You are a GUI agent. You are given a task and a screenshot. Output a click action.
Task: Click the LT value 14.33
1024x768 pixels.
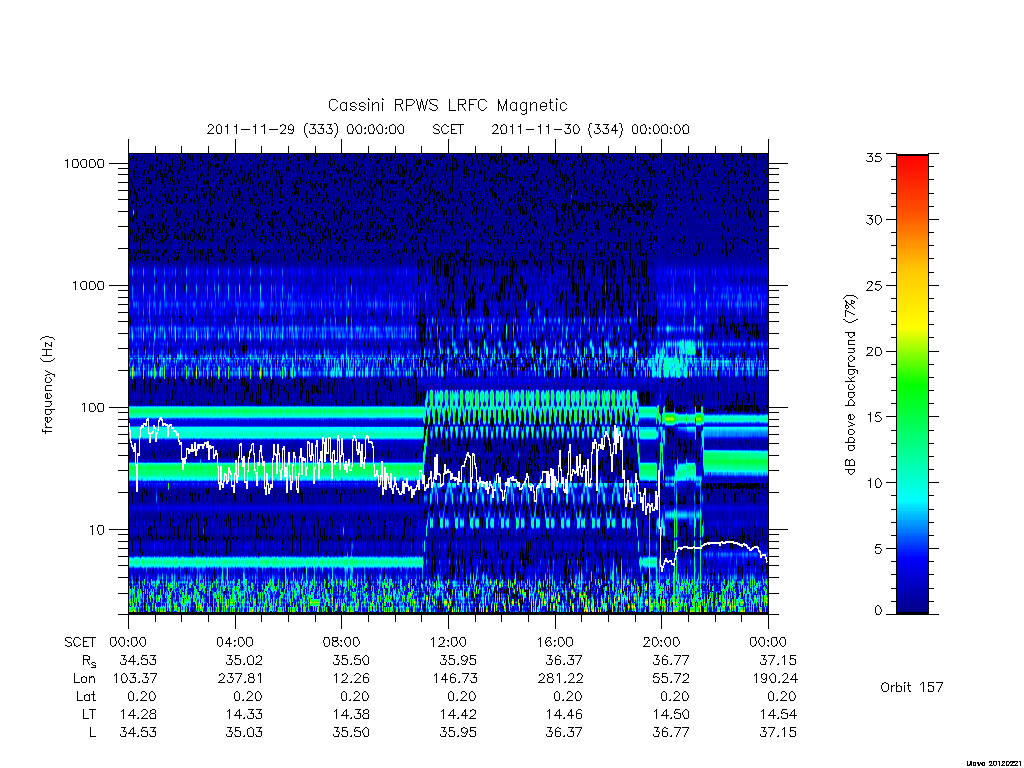coord(244,715)
